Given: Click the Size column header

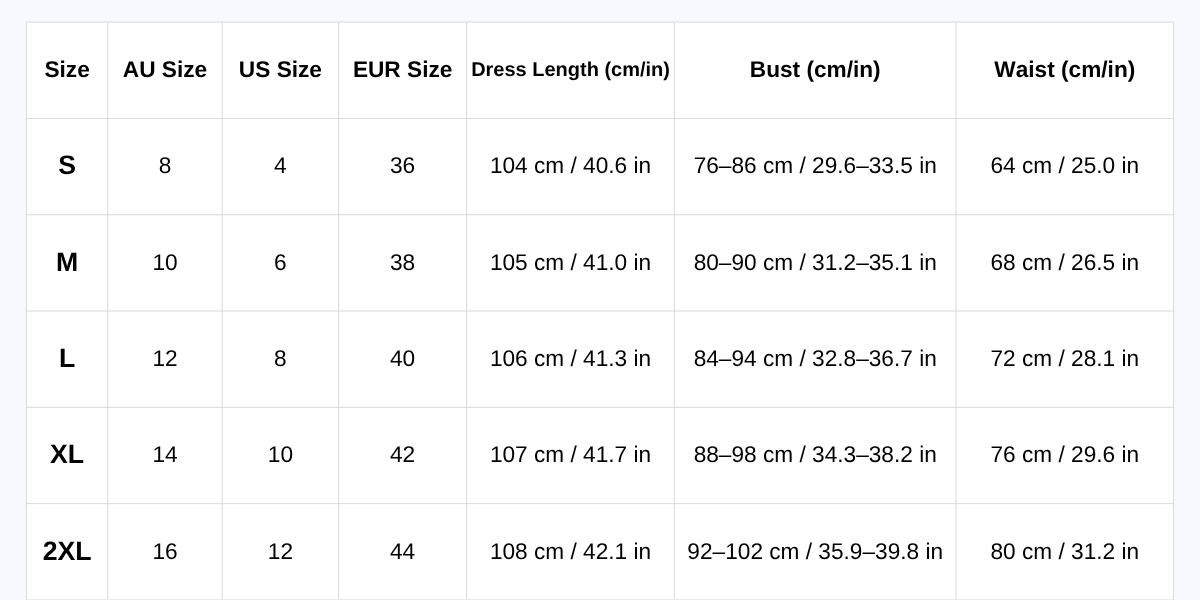Looking at the screenshot, I should pos(67,70).
